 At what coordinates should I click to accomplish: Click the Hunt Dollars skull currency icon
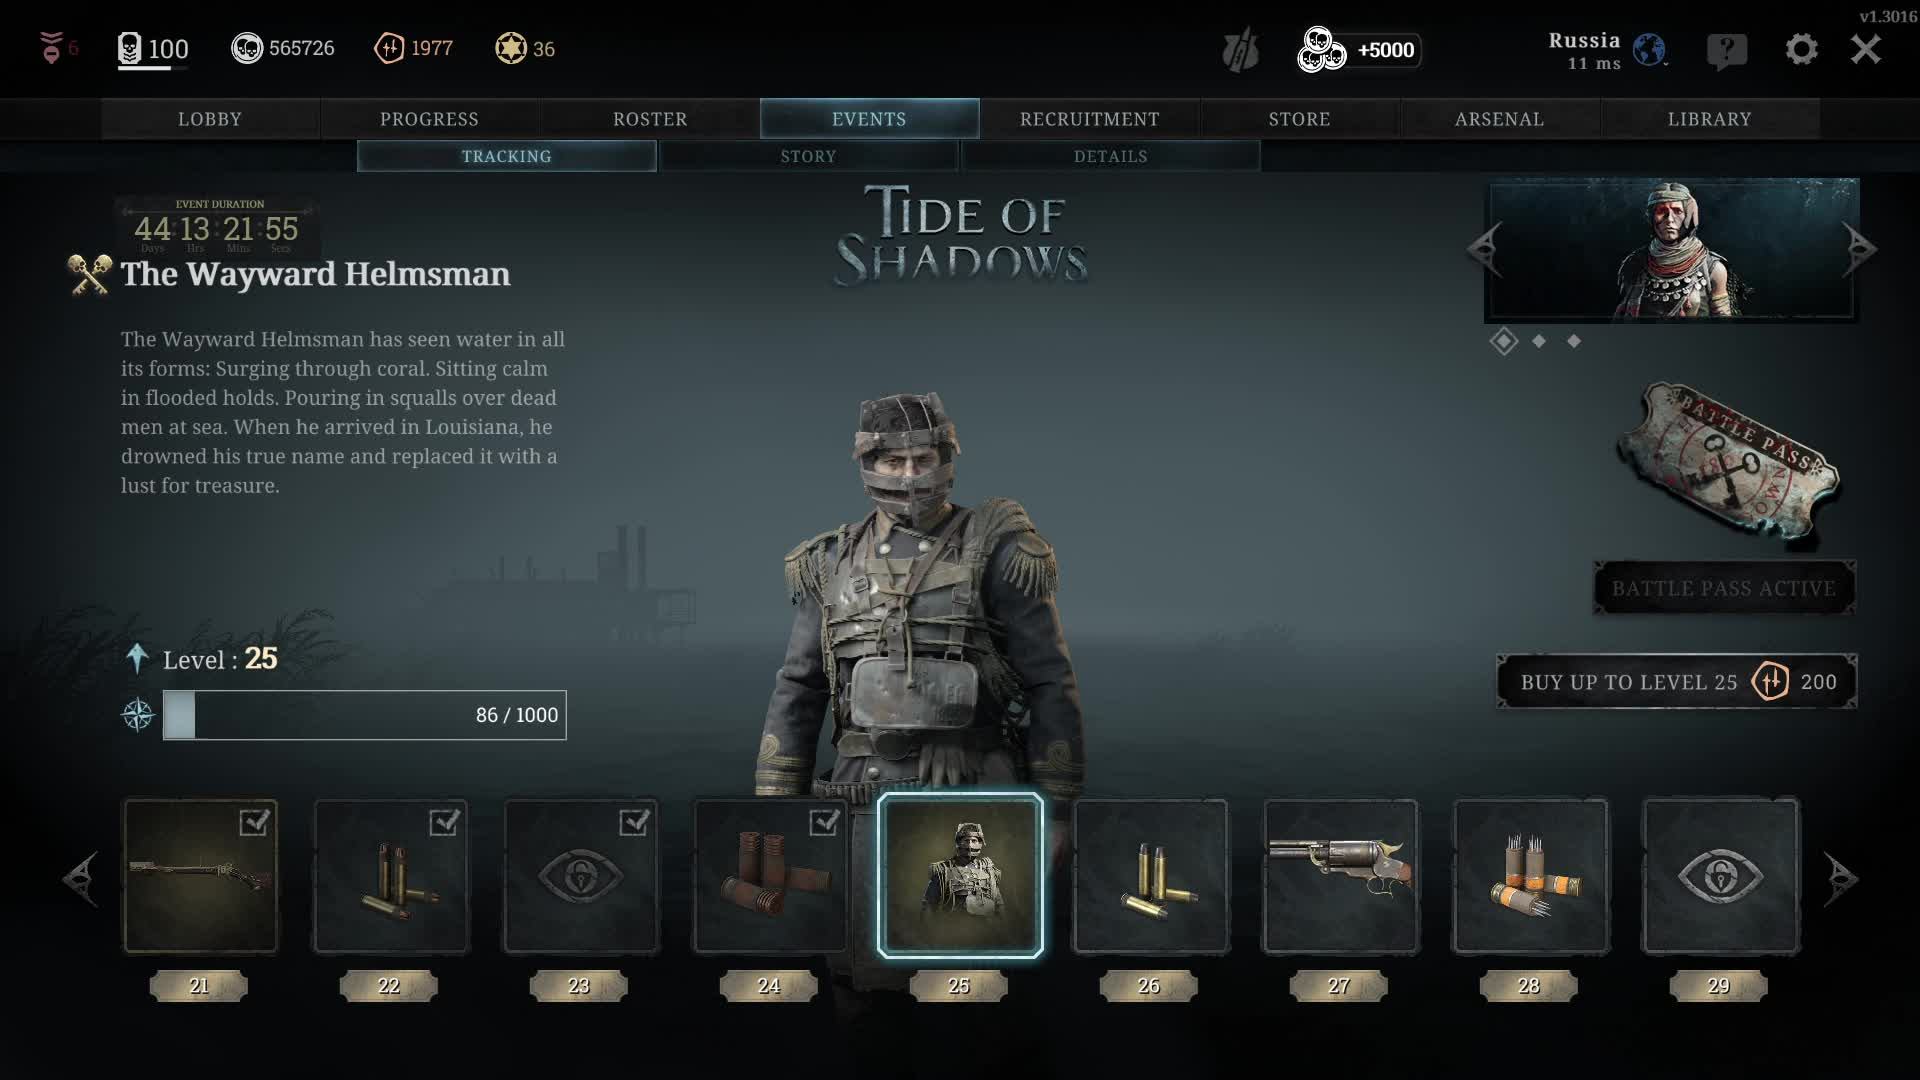247,48
